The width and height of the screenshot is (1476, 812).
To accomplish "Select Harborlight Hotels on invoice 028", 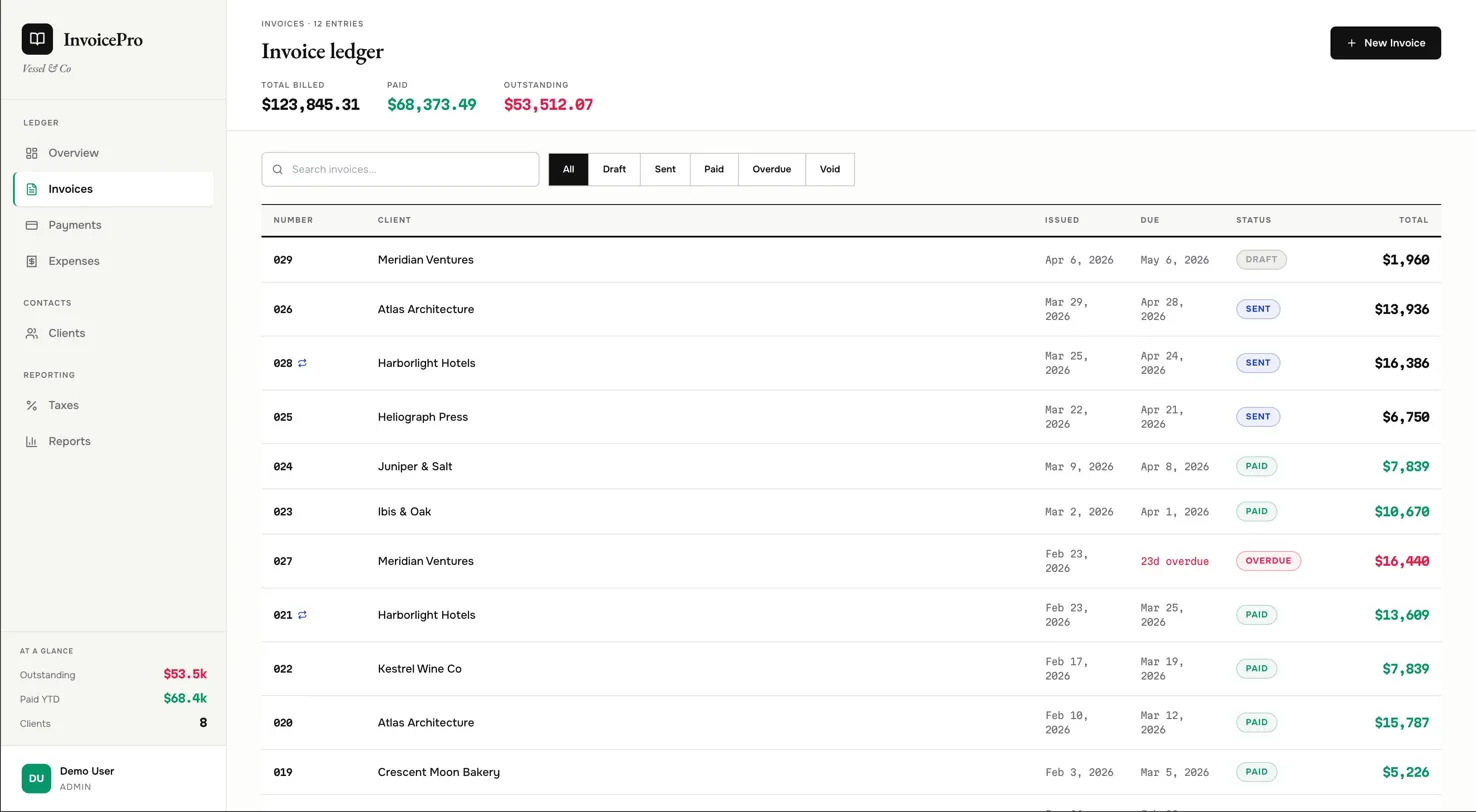I will (x=426, y=363).
